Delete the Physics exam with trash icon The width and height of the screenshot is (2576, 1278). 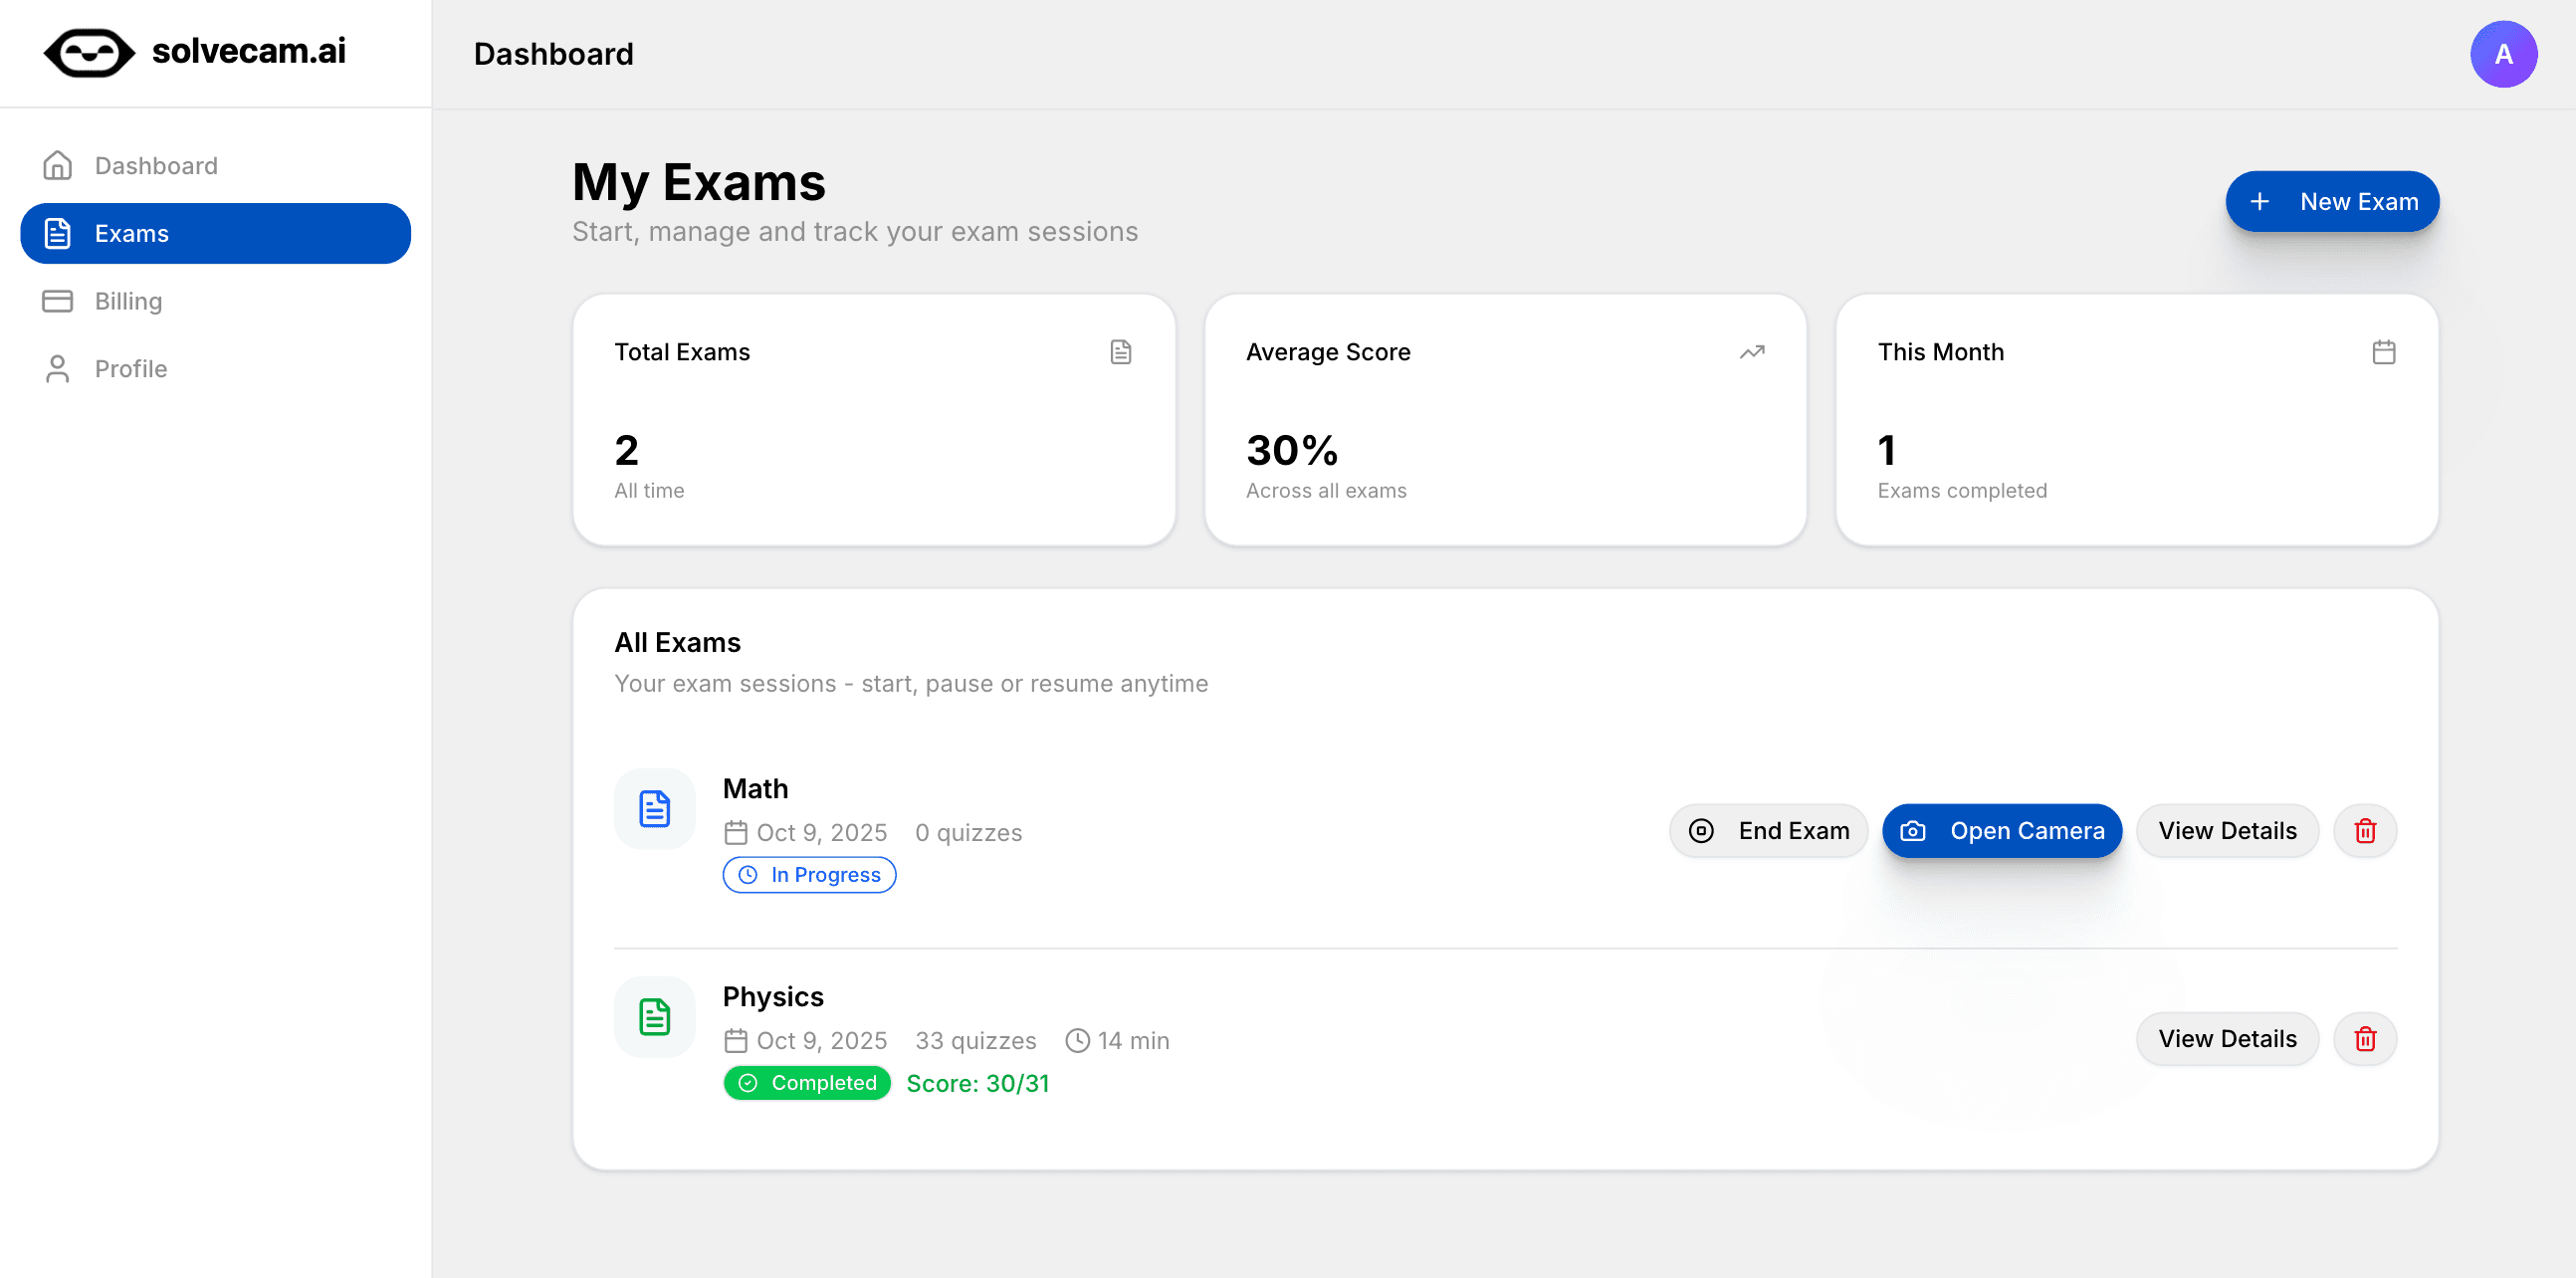coord(2364,1039)
